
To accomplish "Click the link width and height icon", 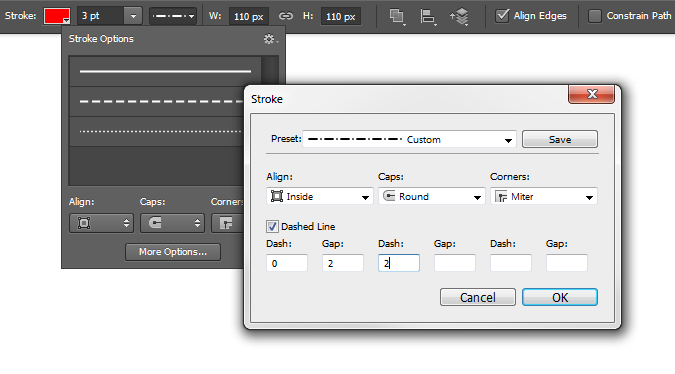I will click(285, 16).
